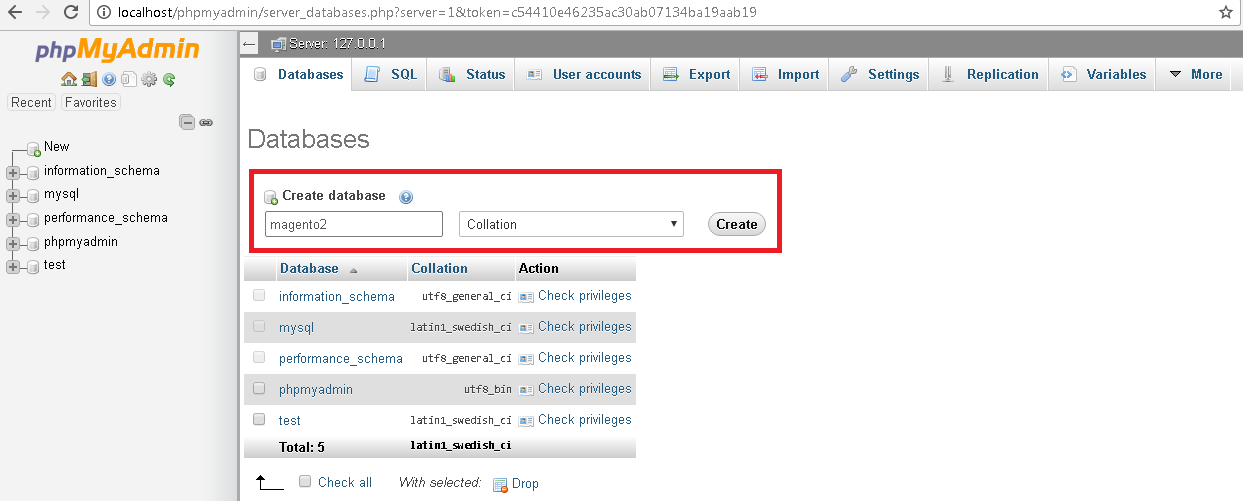Click the browser address bar
This screenshot has height=501, width=1243.
click(x=650, y=13)
